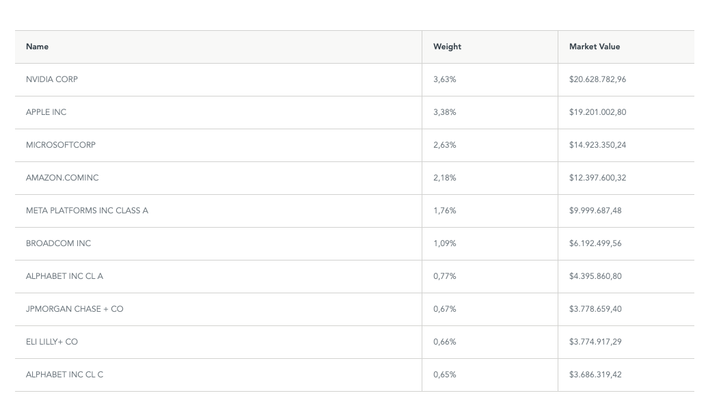Select the MICROSOFTCORP entry
Viewport: 721px width, 413px height.
pos(61,145)
